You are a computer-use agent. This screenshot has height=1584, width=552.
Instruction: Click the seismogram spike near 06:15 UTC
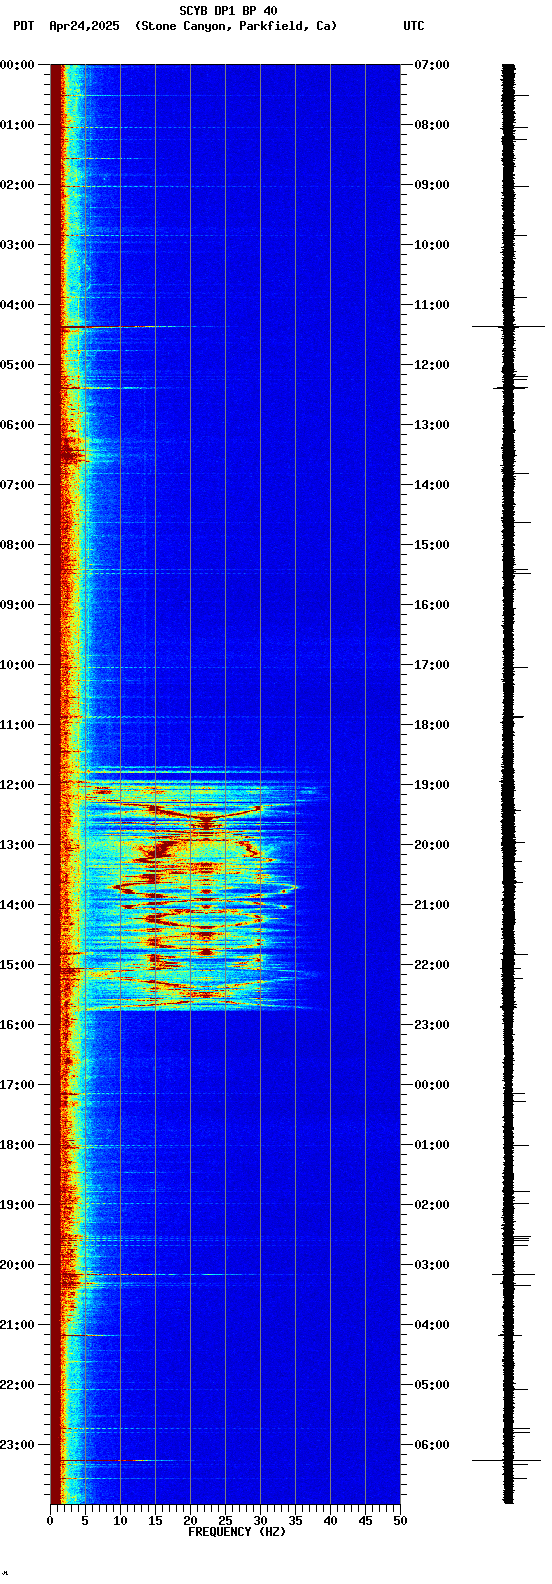[x=508, y=1460]
